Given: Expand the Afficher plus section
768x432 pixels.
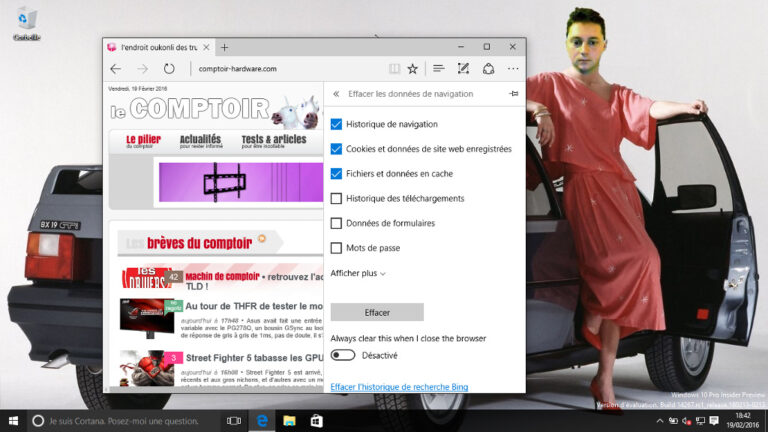Looking at the screenshot, I should point(358,273).
